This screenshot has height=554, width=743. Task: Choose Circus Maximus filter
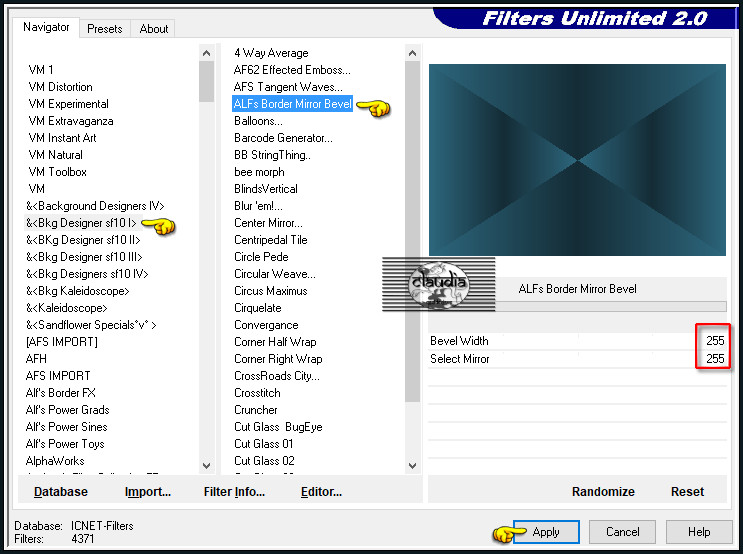pyautogui.click(x=271, y=291)
